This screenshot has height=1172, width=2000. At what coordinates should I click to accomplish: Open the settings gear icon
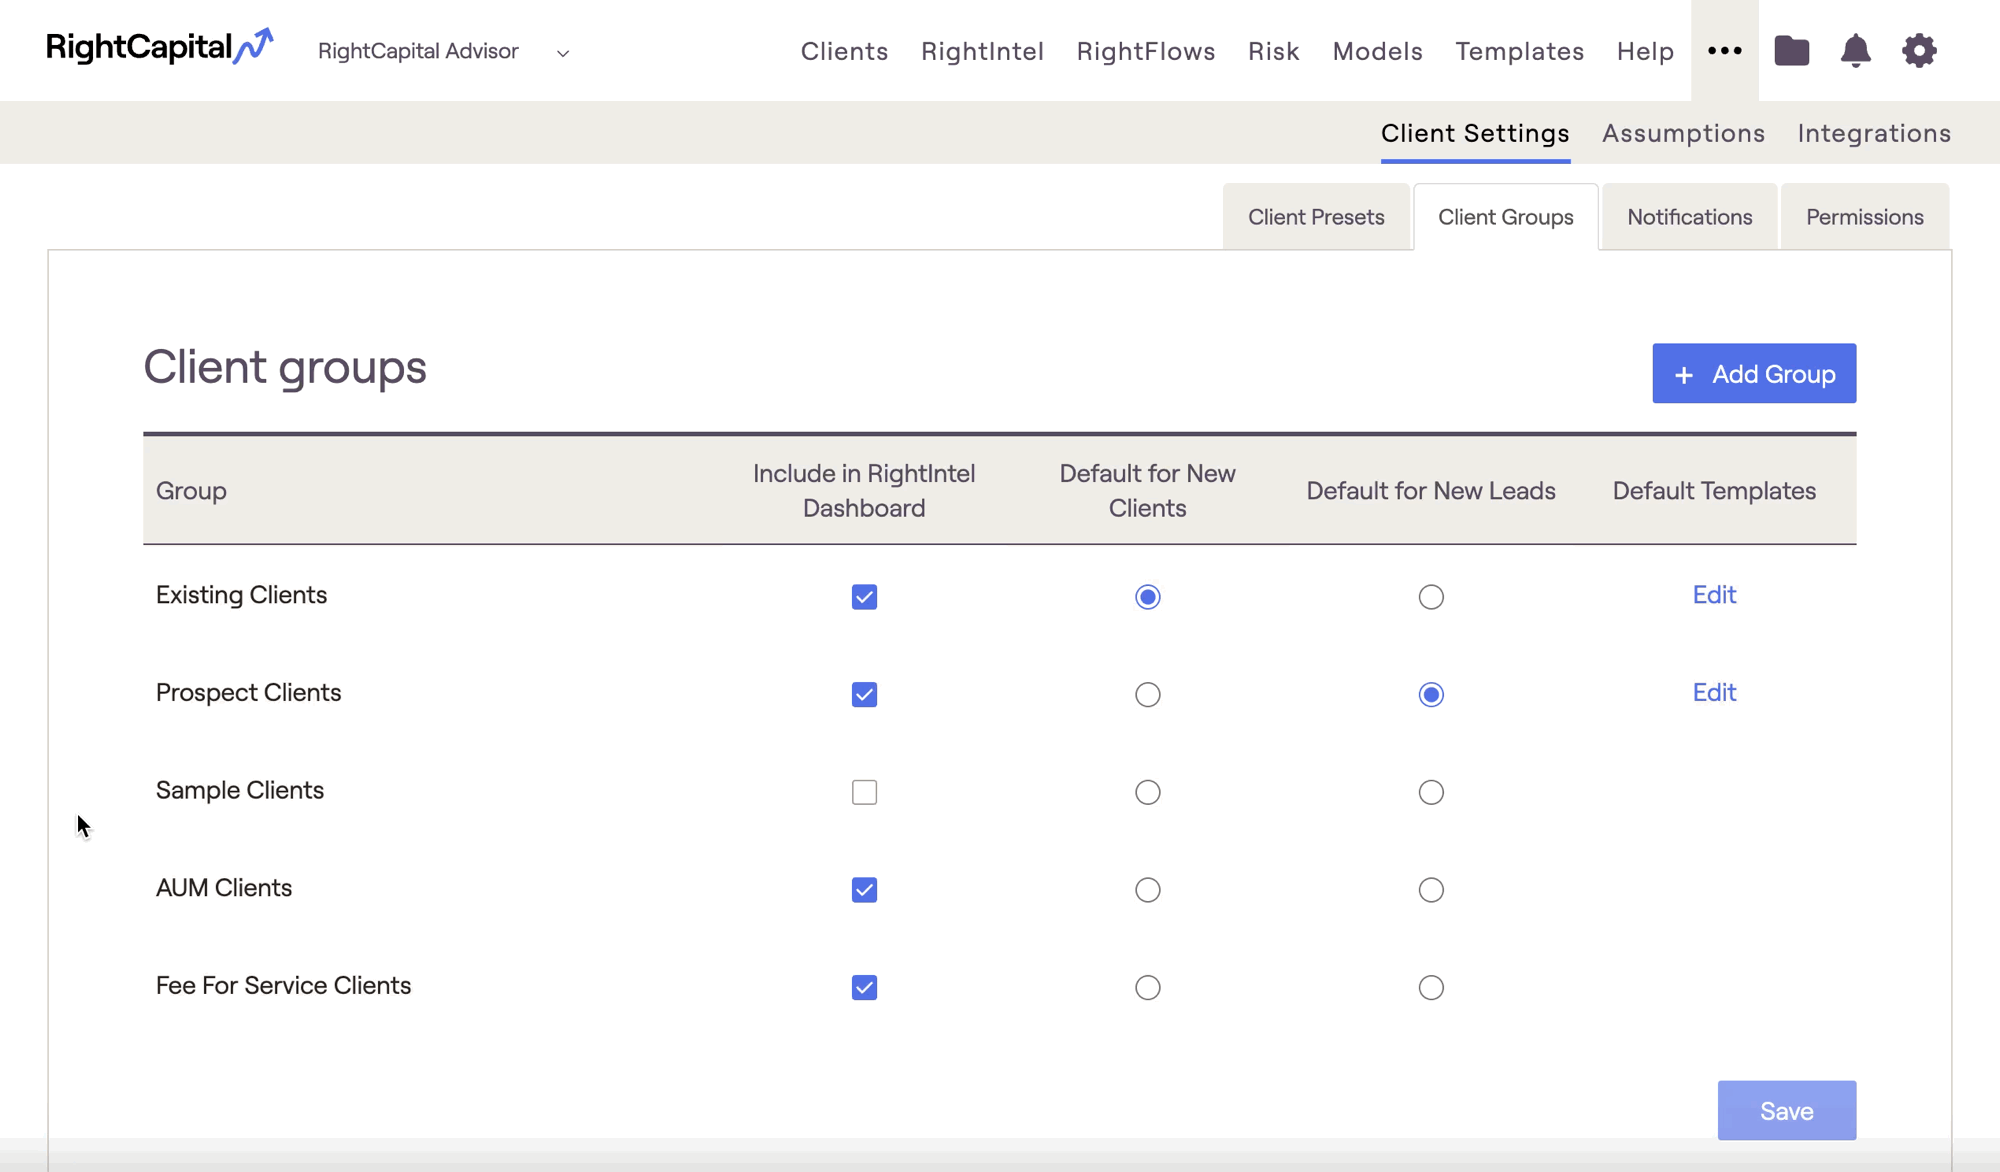[x=1919, y=50]
